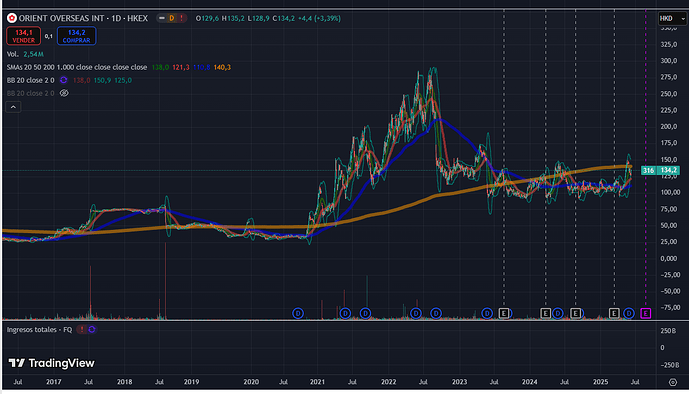Click the BB indicator refresh icon
This screenshot has width=689, height=394.
64,80
